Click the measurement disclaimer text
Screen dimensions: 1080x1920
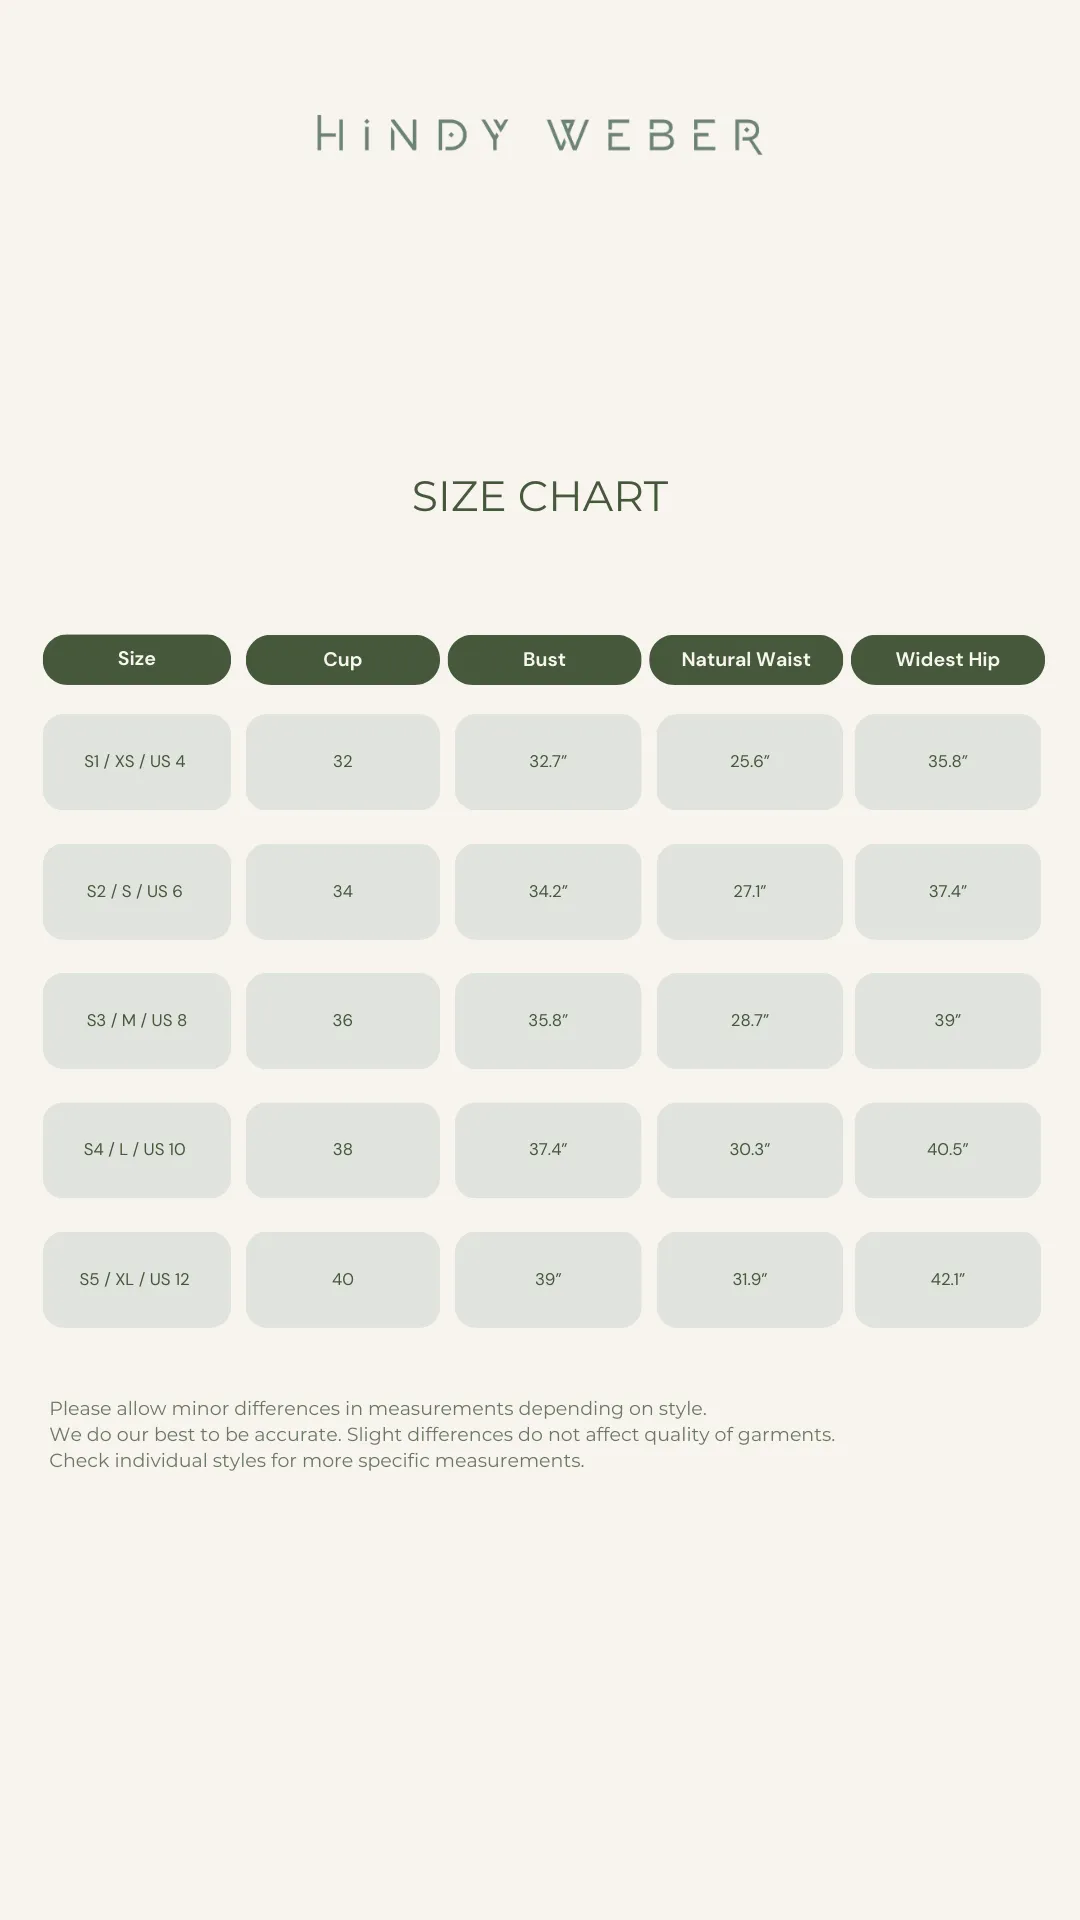(442, 1434)
